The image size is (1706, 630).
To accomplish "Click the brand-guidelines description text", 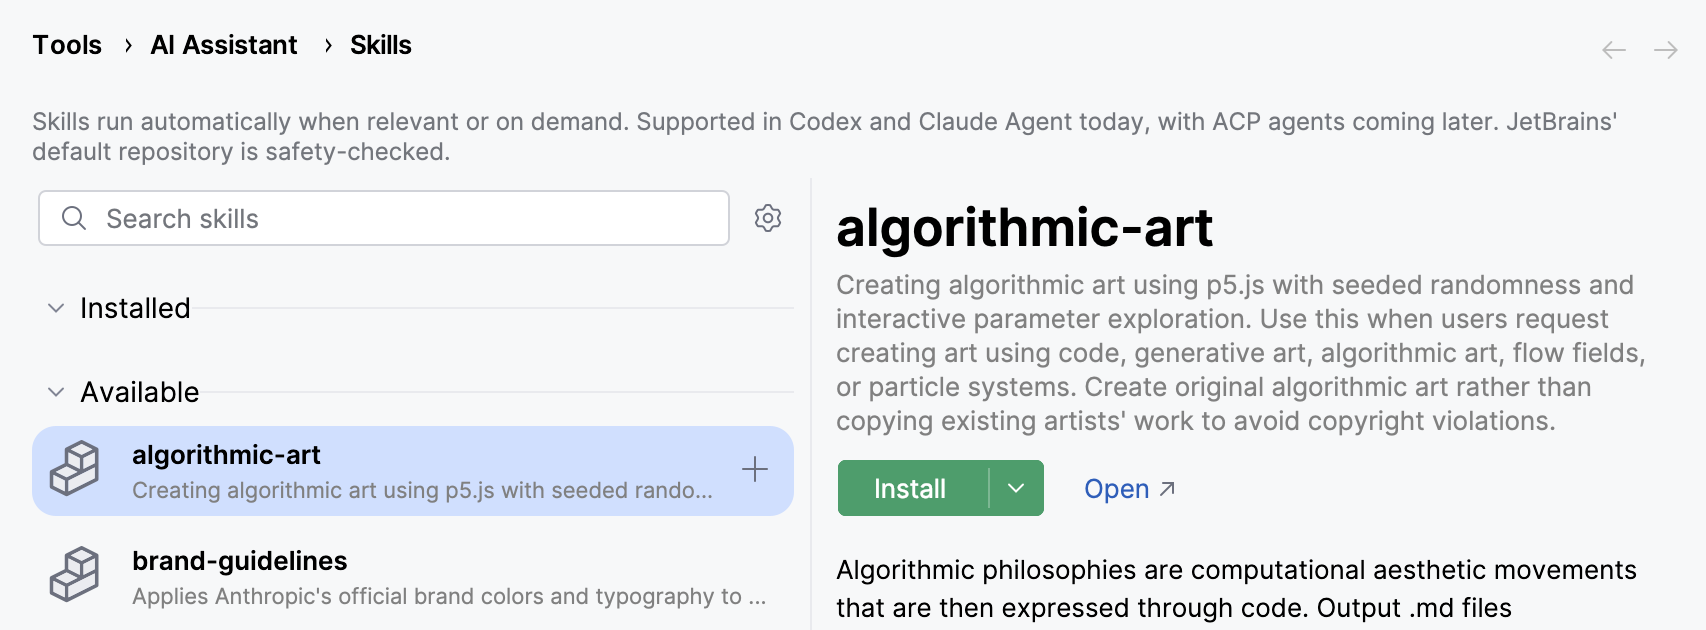I will (x=449, y=597).
